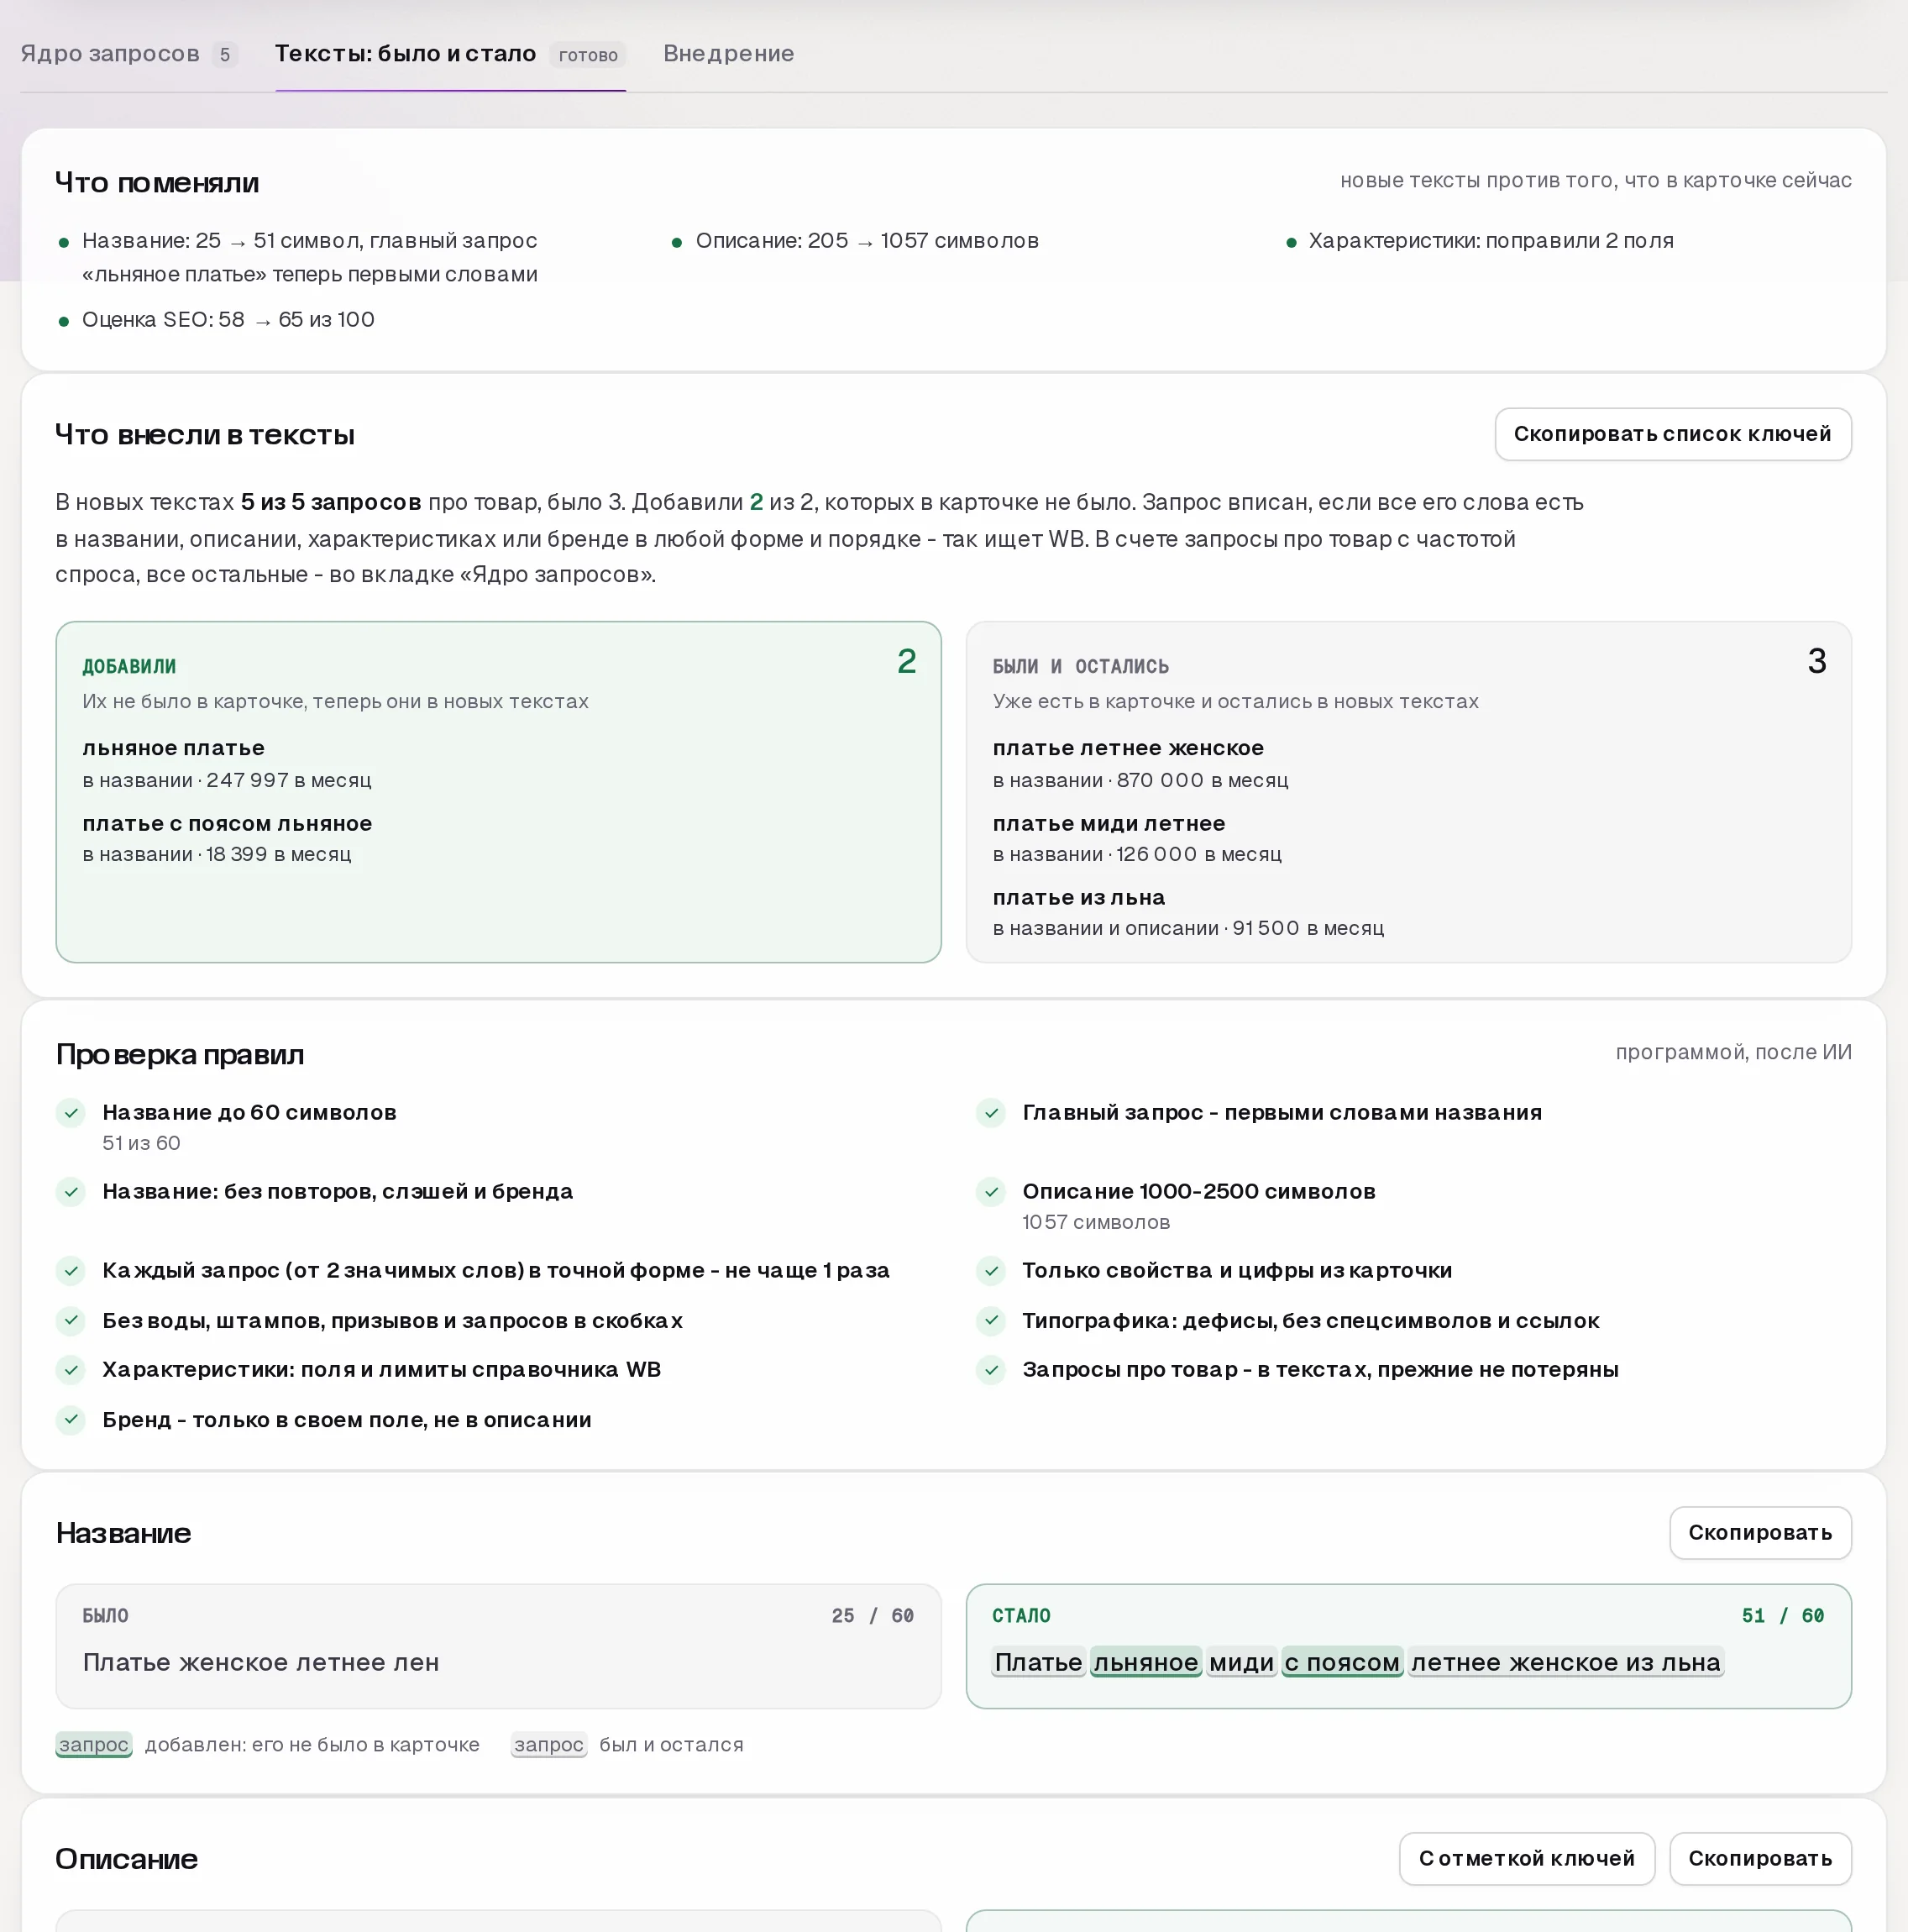This screenshot has width=1908, height=1932.
Task: Click the first word «Платье» in the new title
Action: (1038, 1662)
